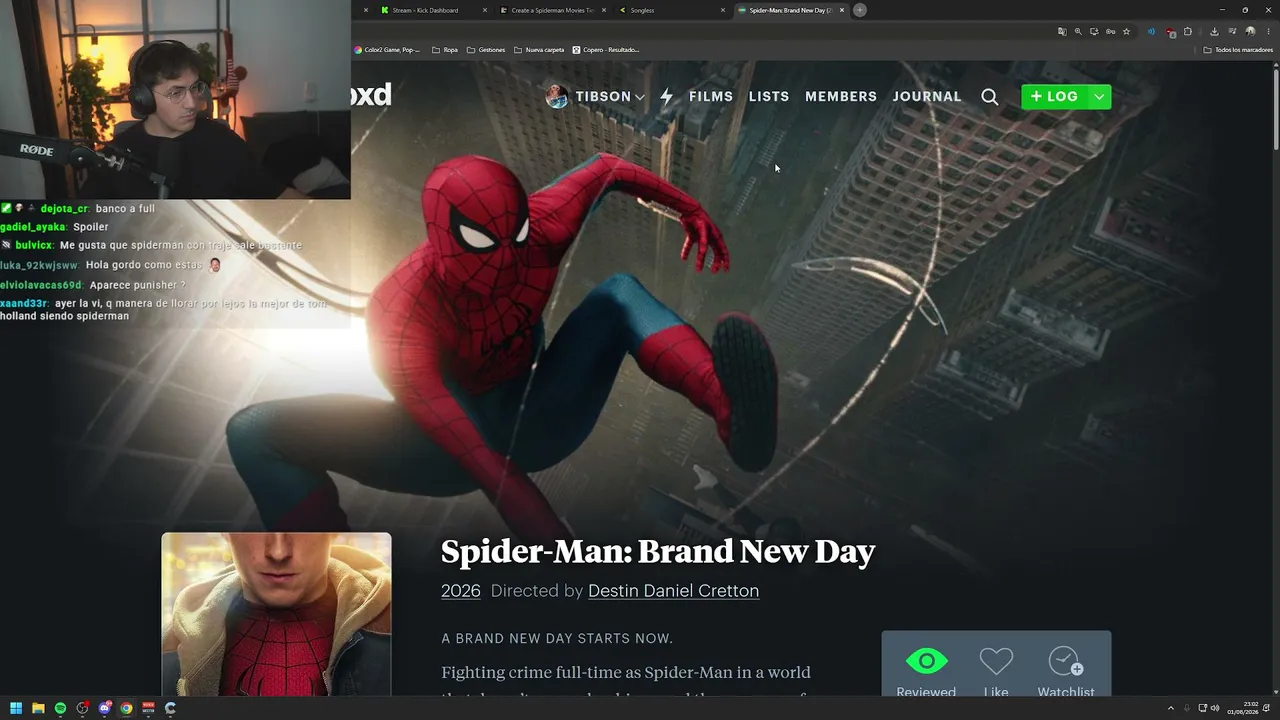This screenshot has width=1280, height=720.
Task: Switch to Create a Spiderman Movies tab
Action: (x=552, y=10)
